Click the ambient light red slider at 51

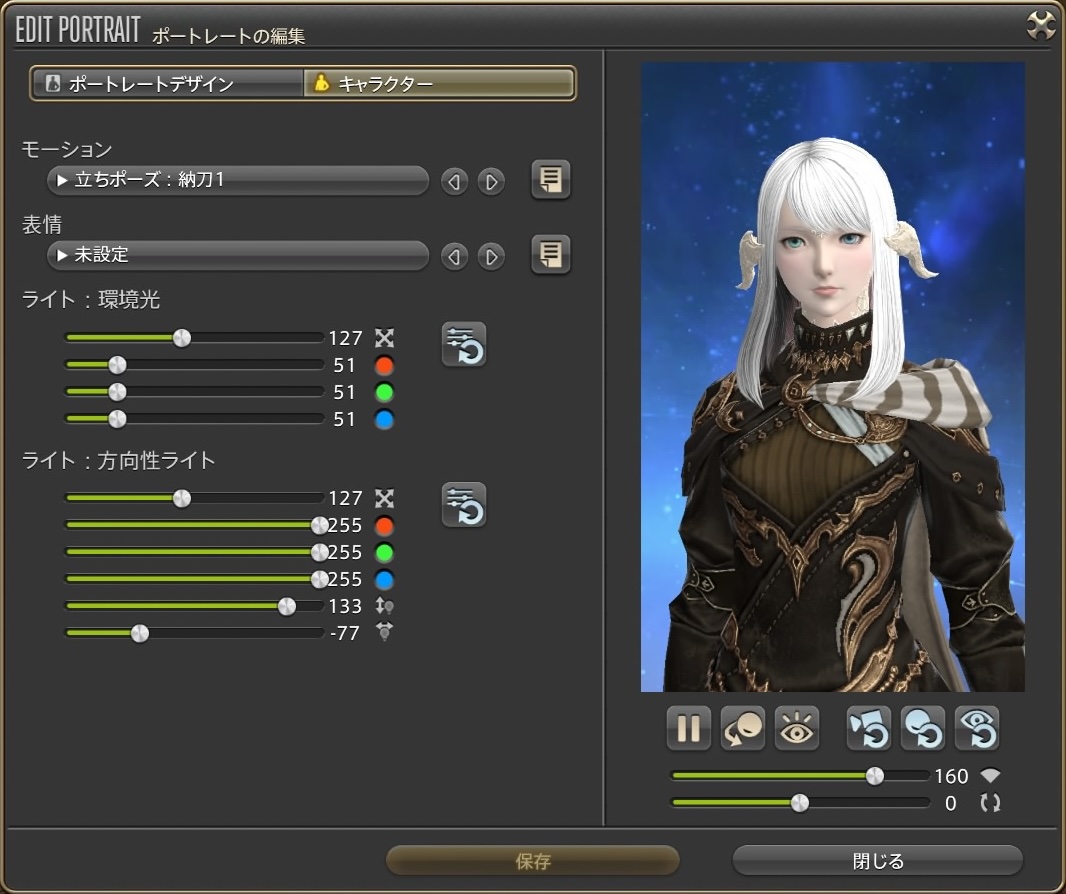click(x=117, y=365)
